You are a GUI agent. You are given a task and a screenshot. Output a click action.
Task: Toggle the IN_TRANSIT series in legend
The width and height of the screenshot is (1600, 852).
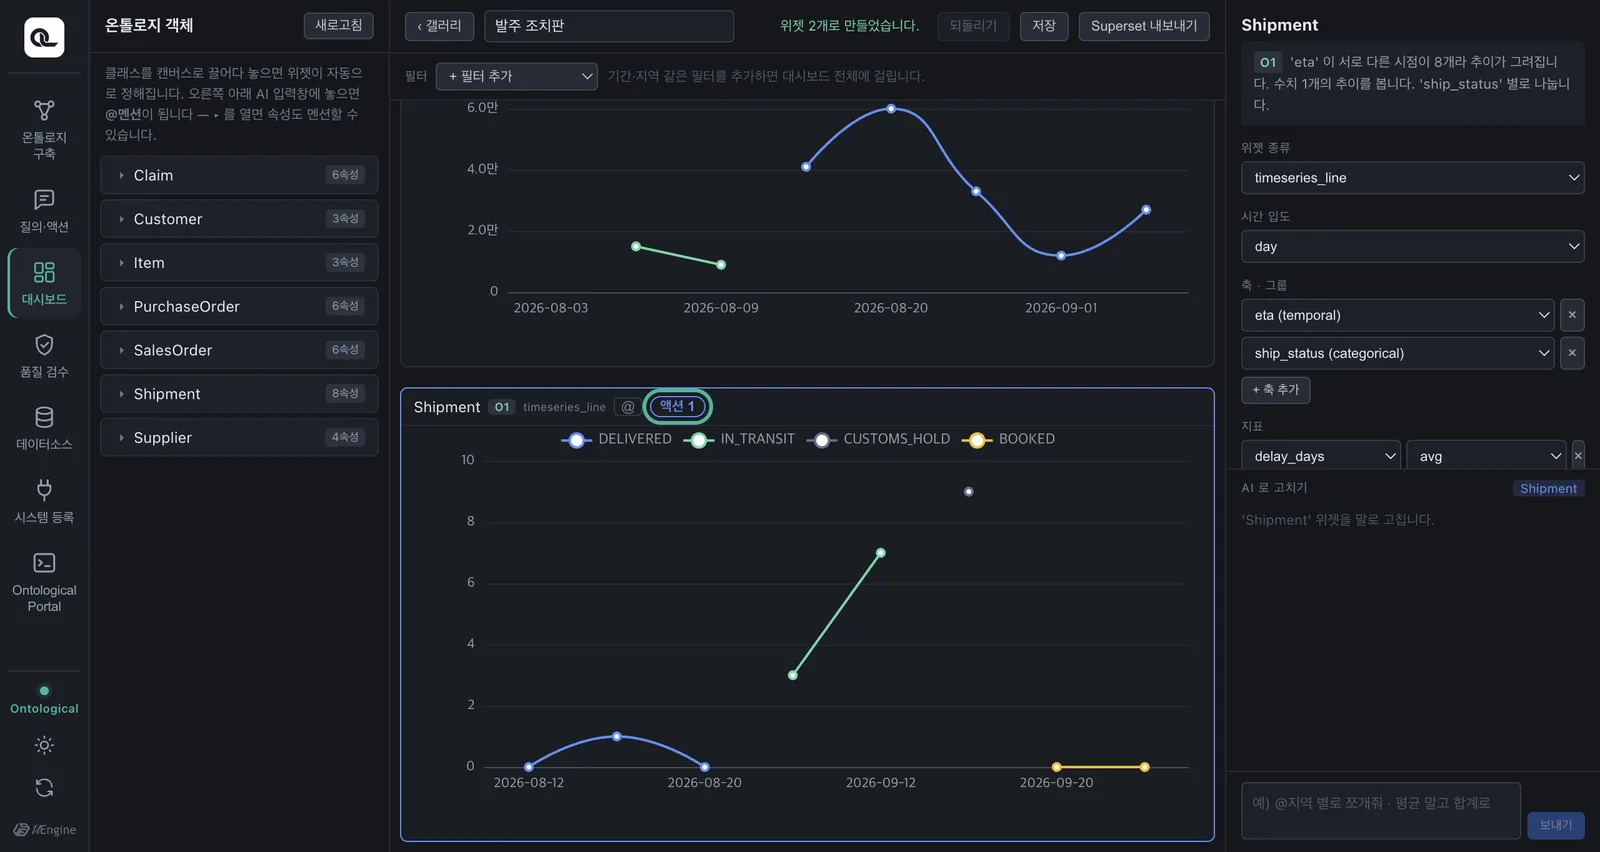pos(739,439)
